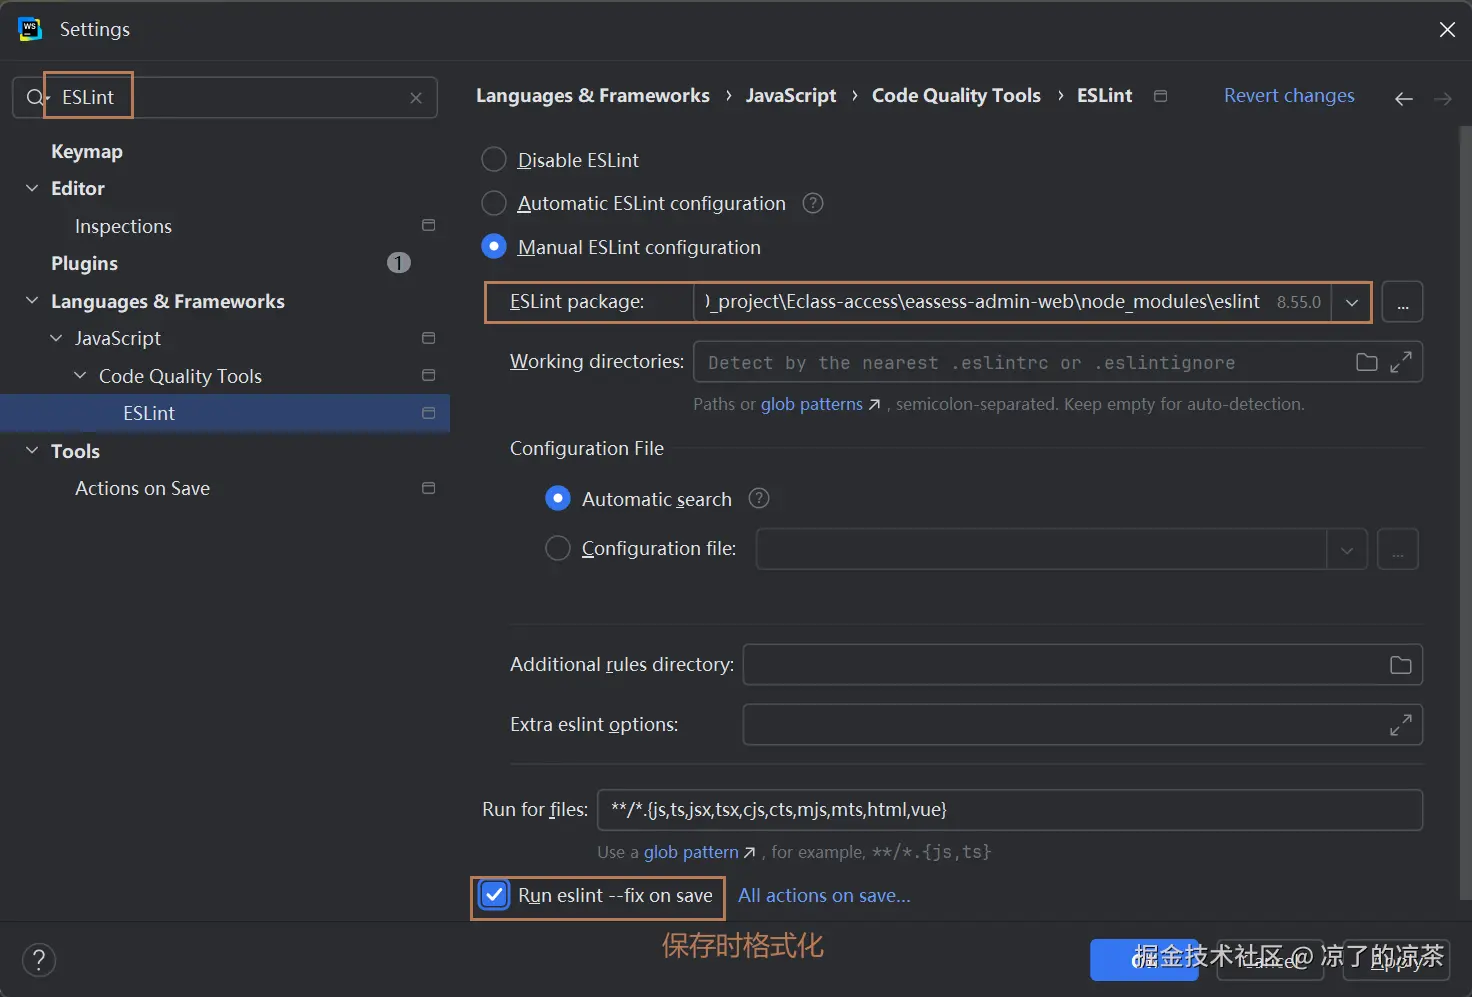Open the ESLint package dropdown
Image resolution: width=1472 pixels, height=997 pixels.
(x=1351, y=302)
